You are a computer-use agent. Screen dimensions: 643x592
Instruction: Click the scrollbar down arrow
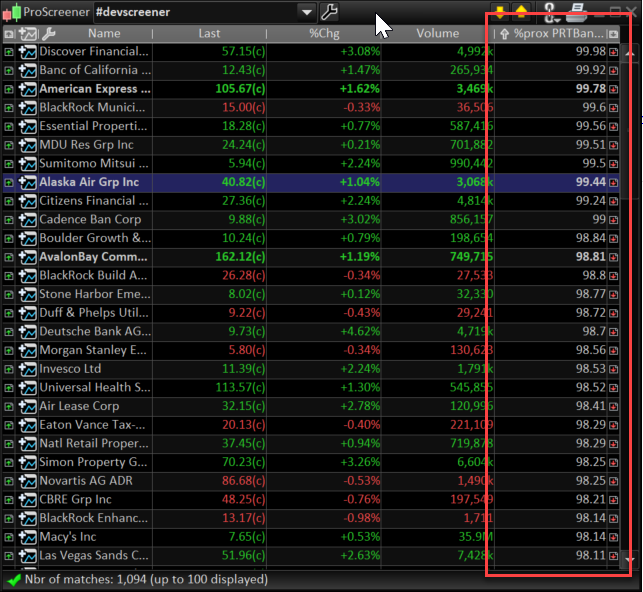630,559
